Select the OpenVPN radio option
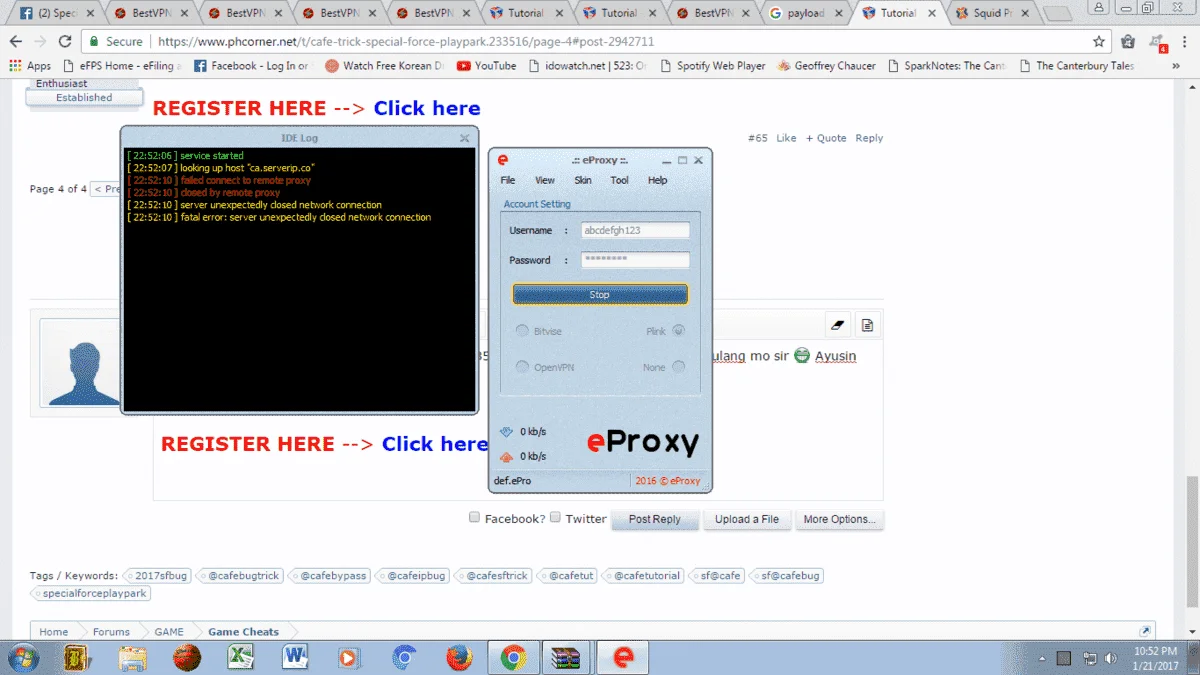This screenshot has width=1200, height=675. pos(522,367)
